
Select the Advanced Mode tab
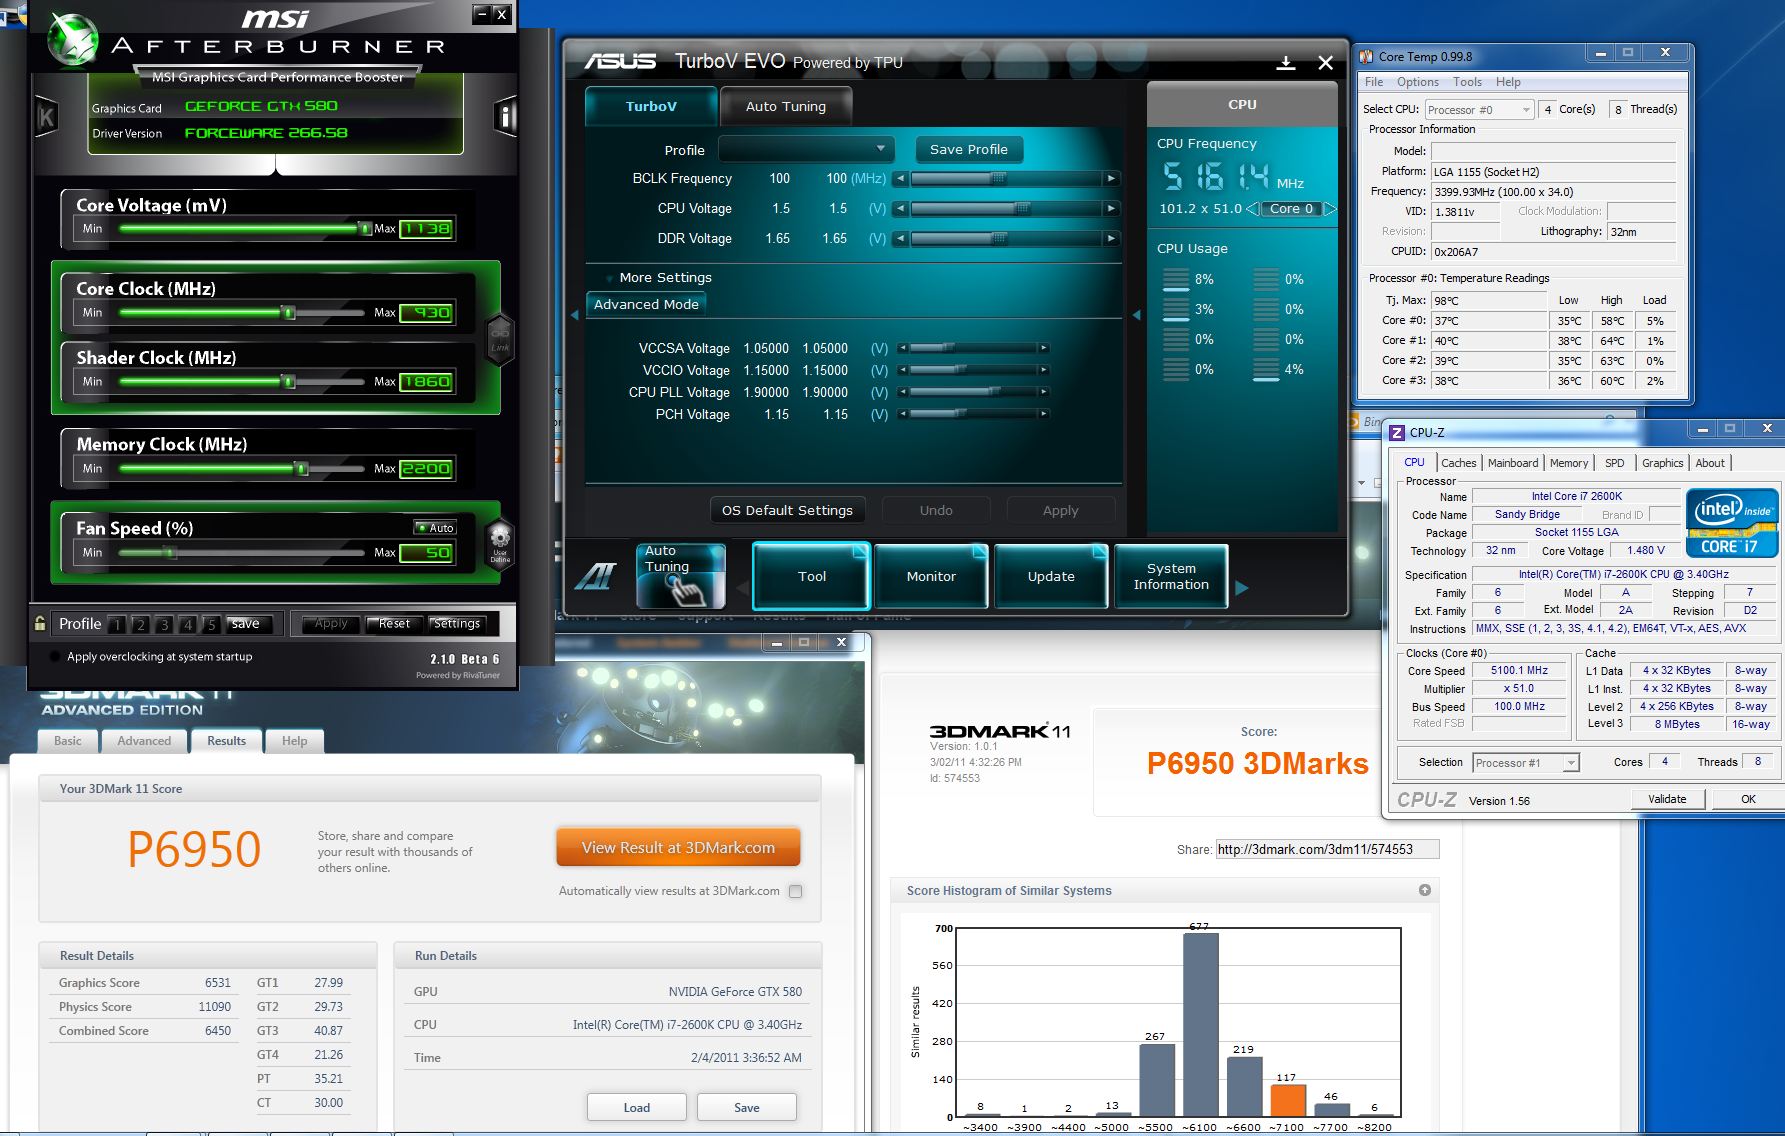[x=646, y=304]
